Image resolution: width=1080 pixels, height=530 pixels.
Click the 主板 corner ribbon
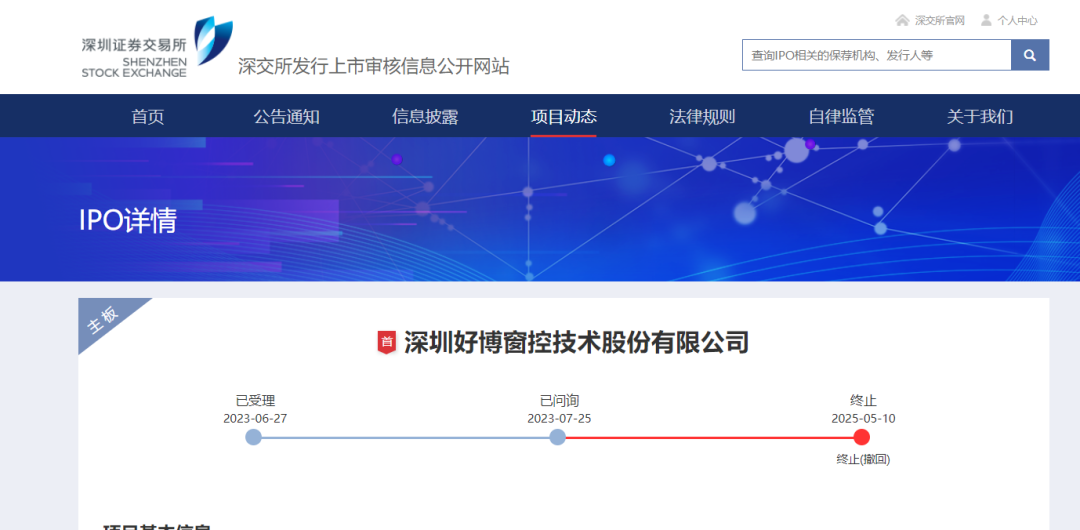[x=103, y=318]
